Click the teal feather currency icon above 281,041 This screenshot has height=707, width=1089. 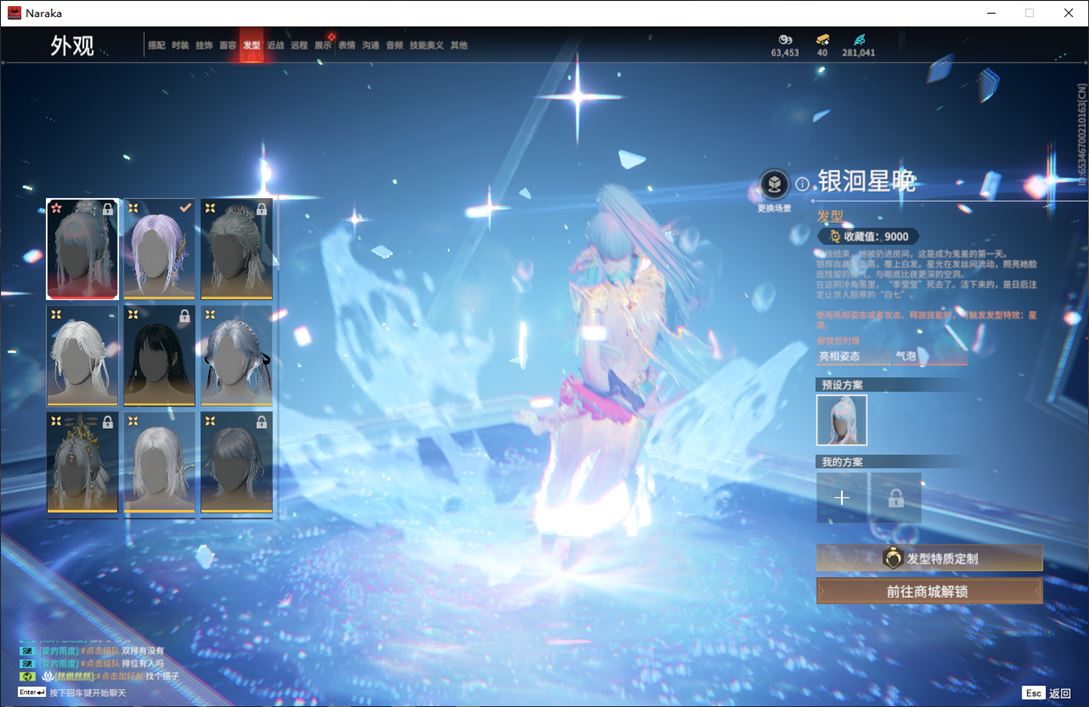tap(859, 40)
